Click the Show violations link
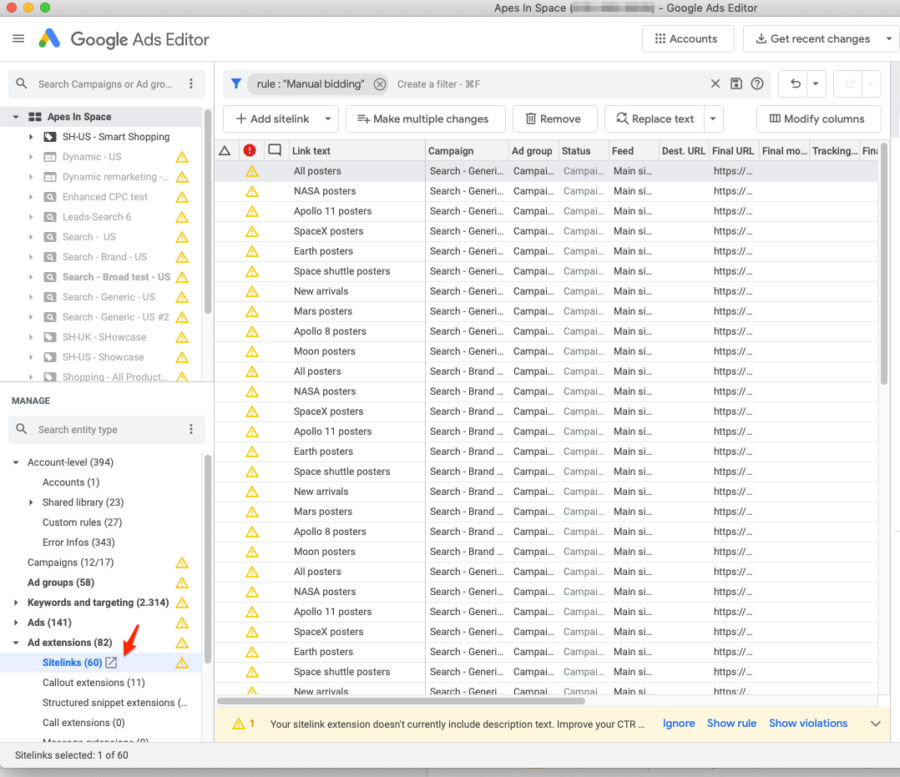 [808, 723]
